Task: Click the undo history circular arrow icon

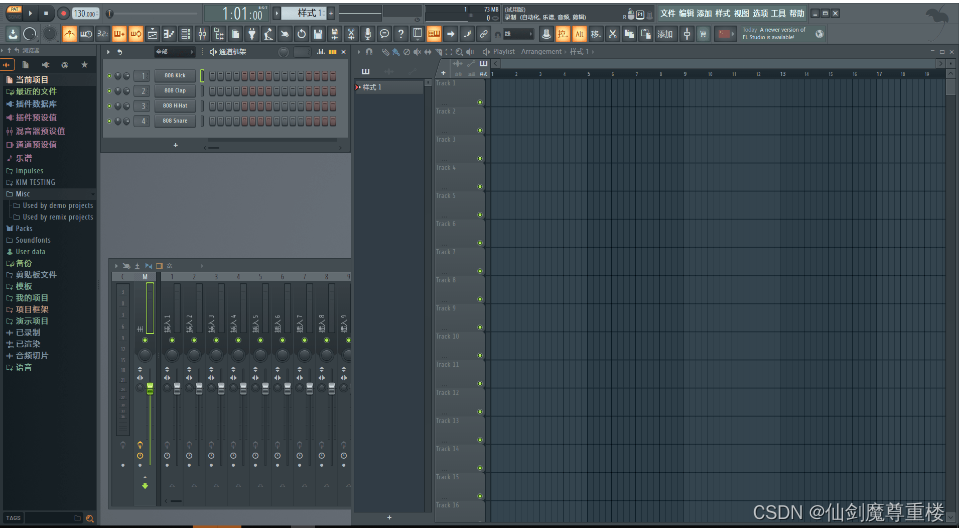Action: click(x=301, y=34)
